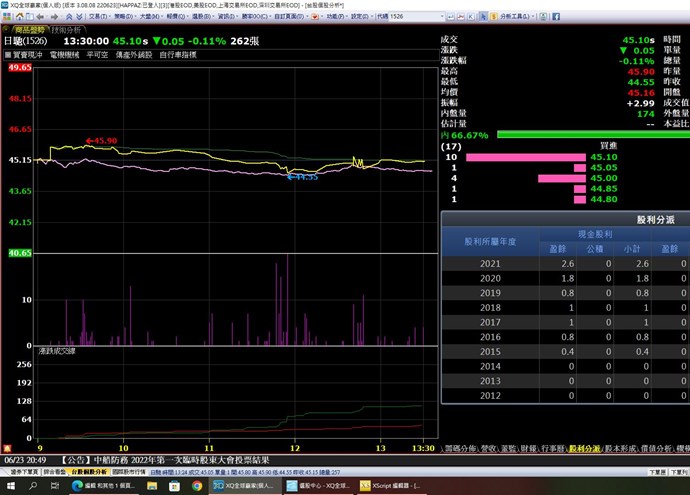The width and height of the screenshot is (690, 495).
Task: Open Windows Start menu
Action: click(x=9, y=485)
